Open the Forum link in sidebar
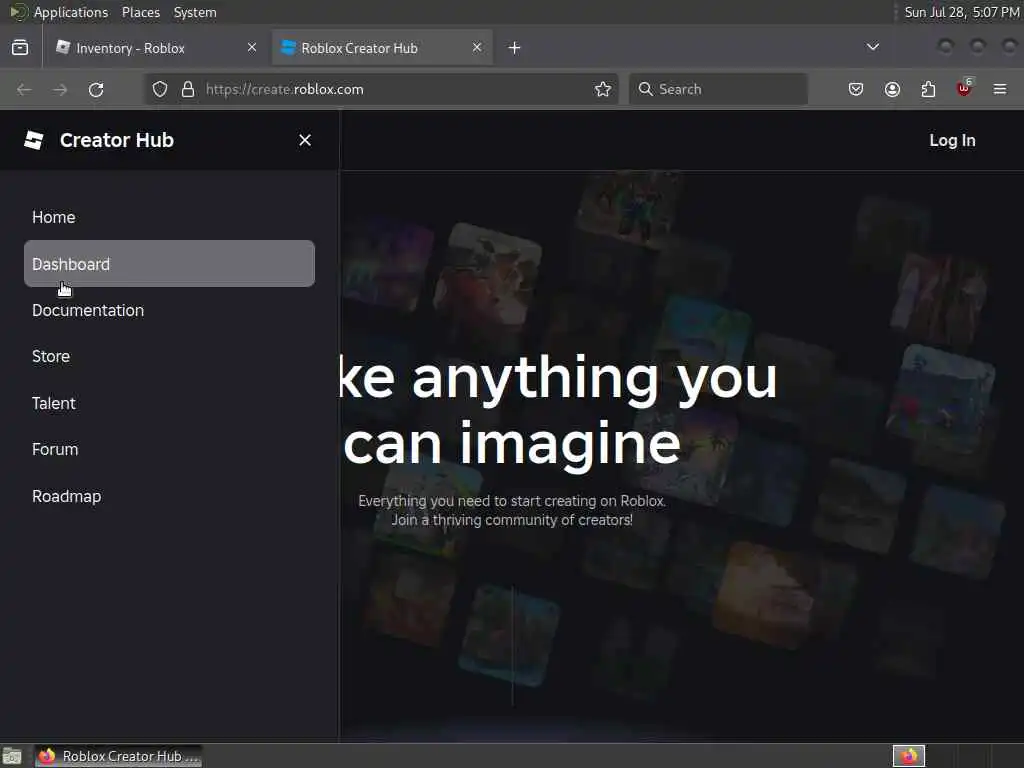Viewport: 1024px width, 768px height. 169,450
